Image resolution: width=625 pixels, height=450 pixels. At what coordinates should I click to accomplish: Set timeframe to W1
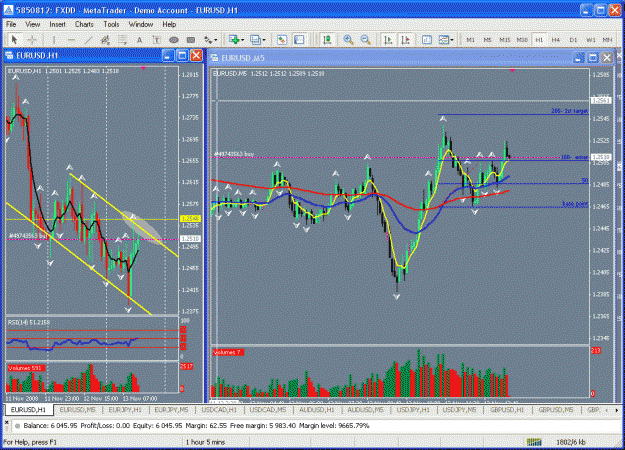point(590,40)
